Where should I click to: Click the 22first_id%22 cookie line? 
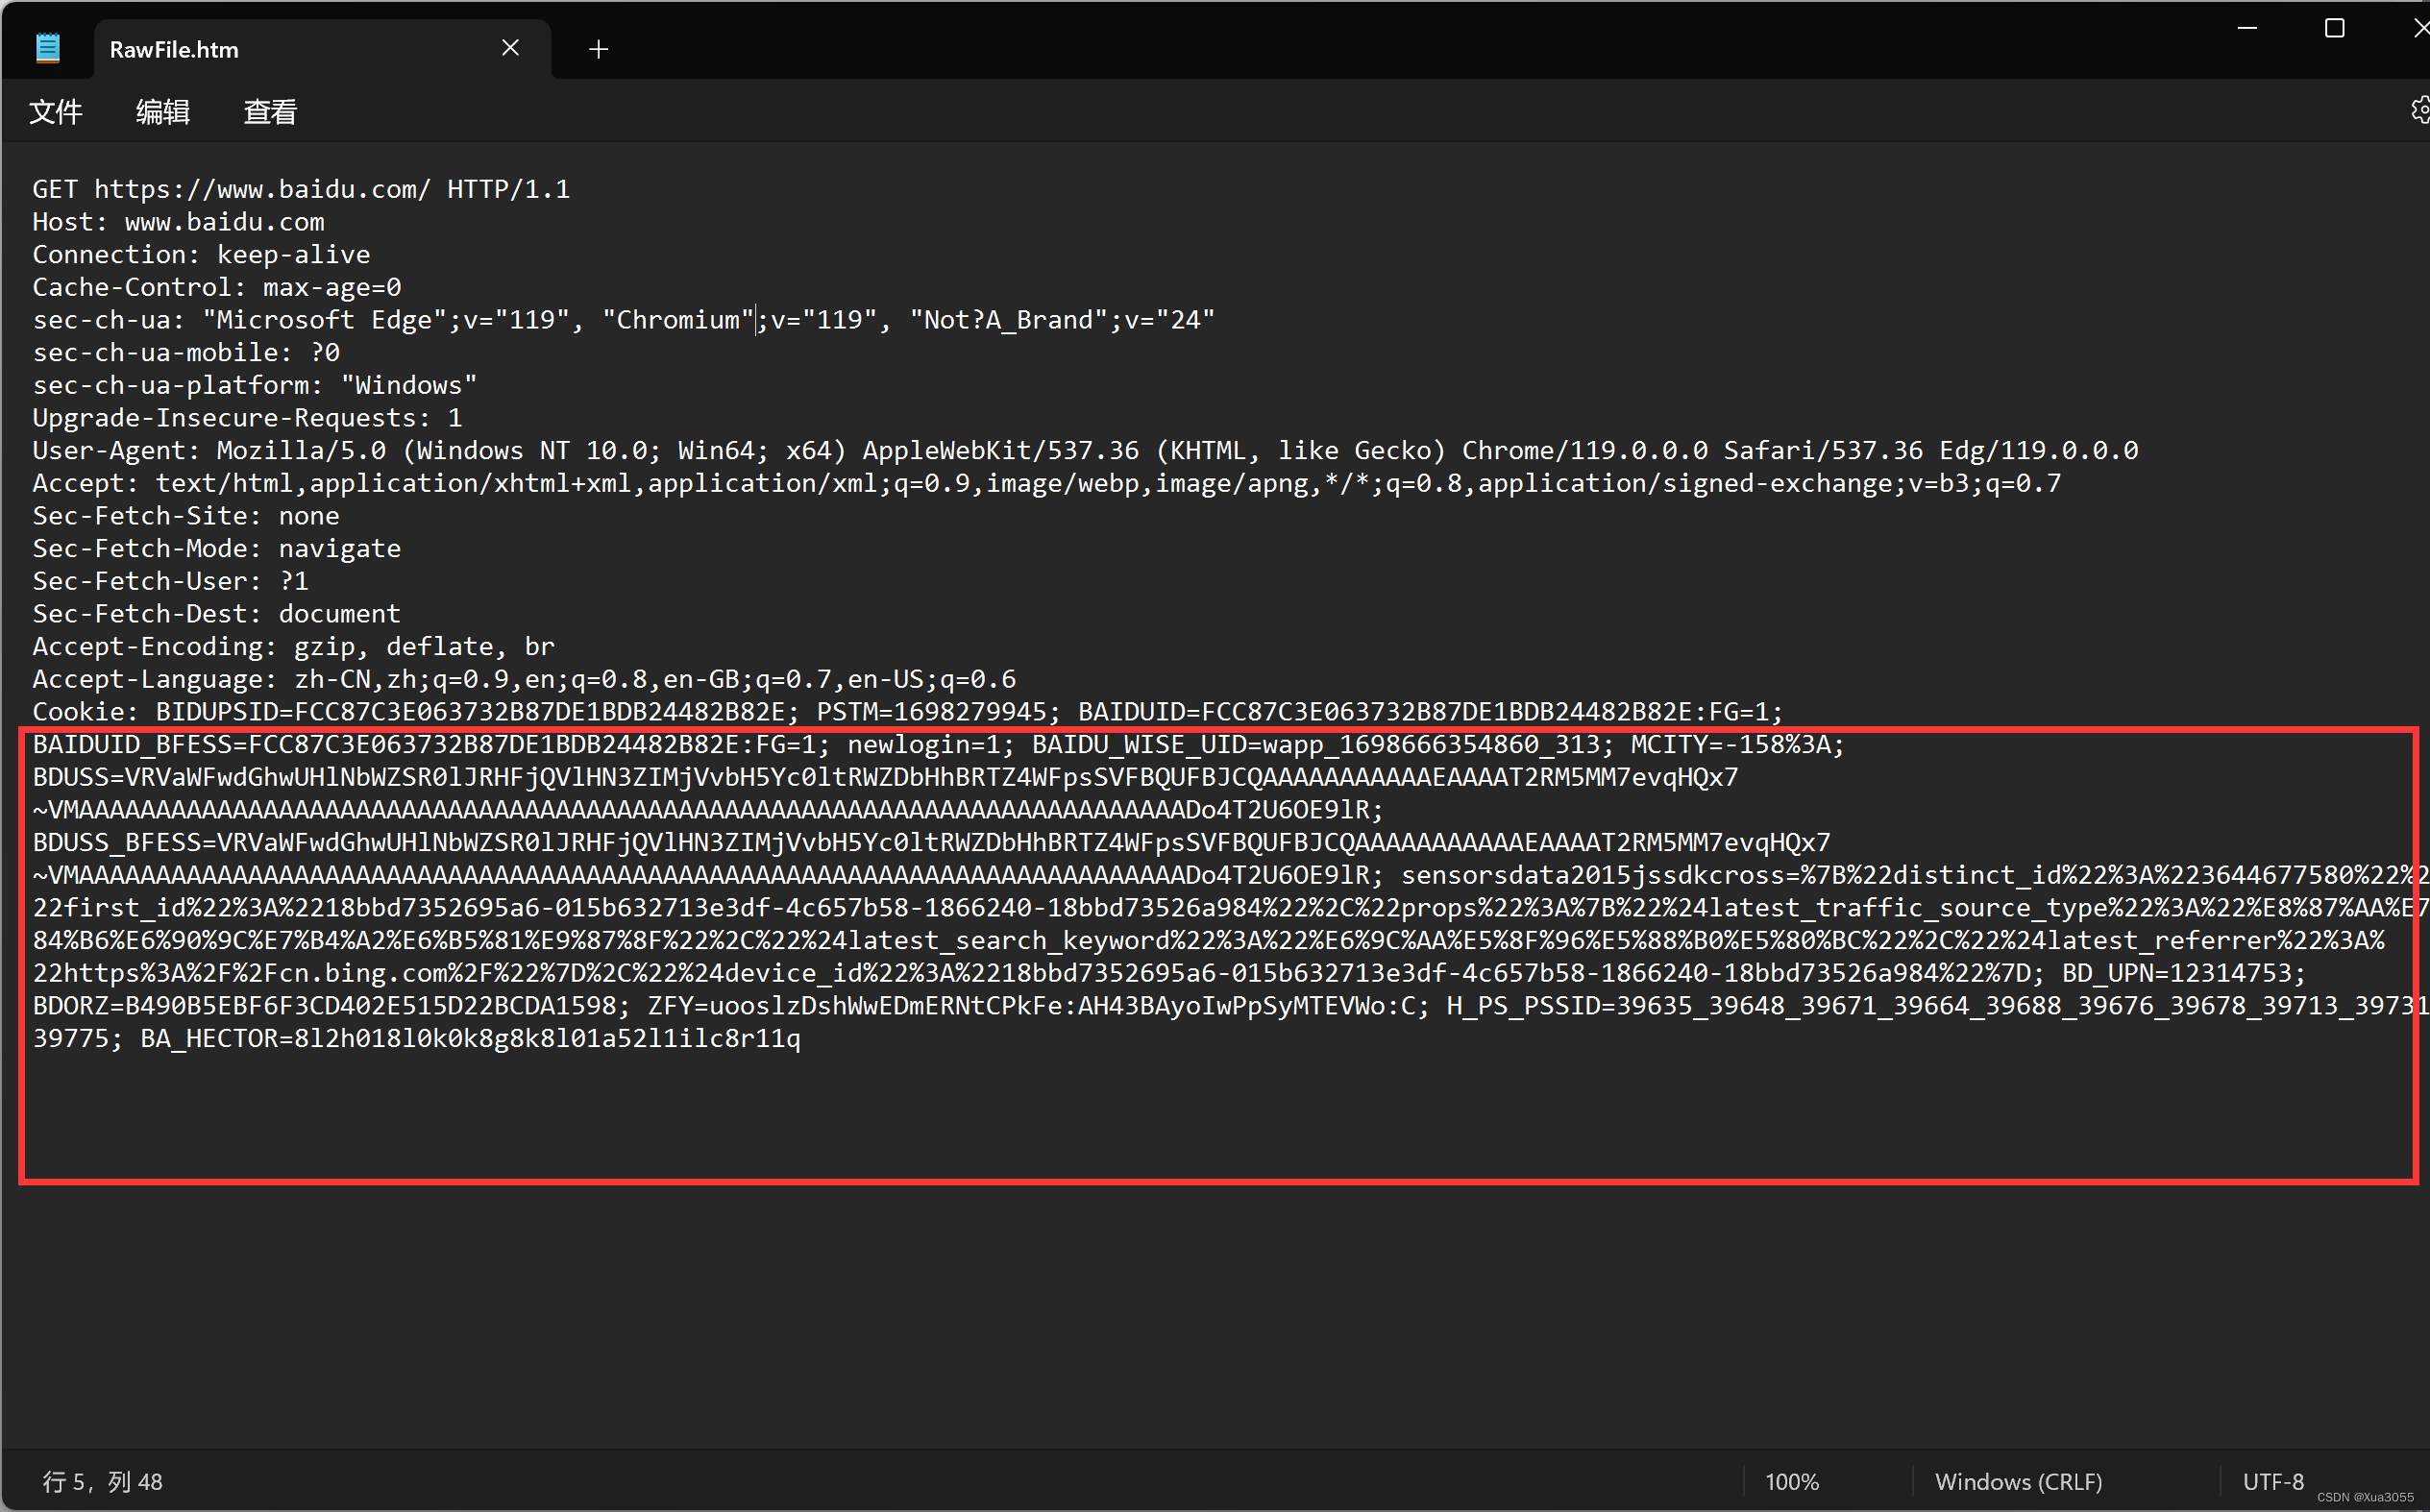(1230, 908)
